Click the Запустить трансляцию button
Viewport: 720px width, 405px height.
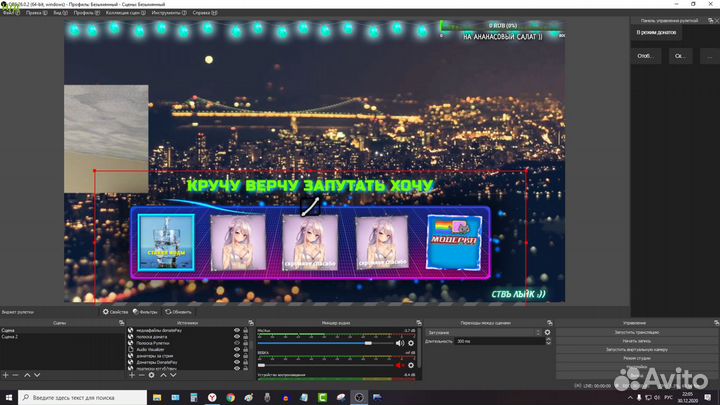(x=636, y=331)
